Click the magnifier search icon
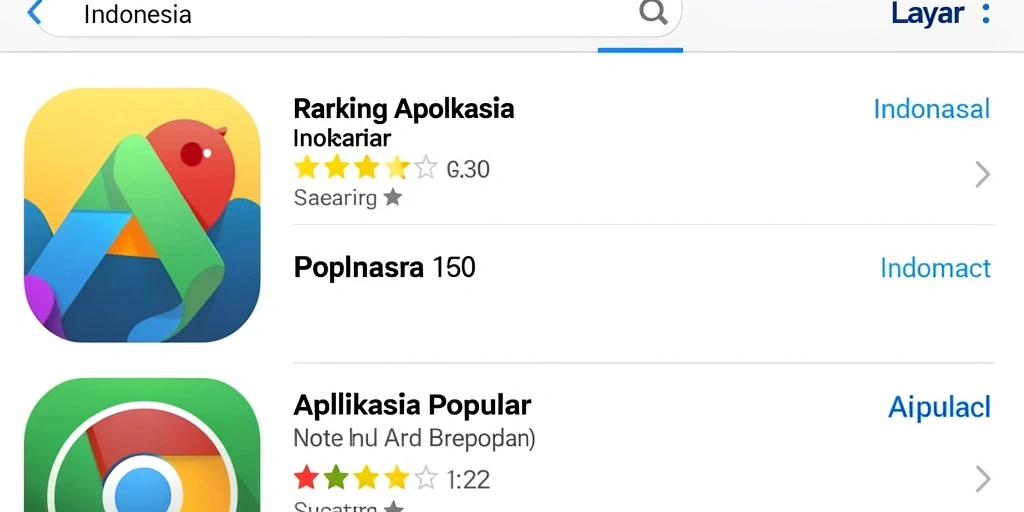The height and width of the screenshot is (512, 1024). tap(653, 12)
